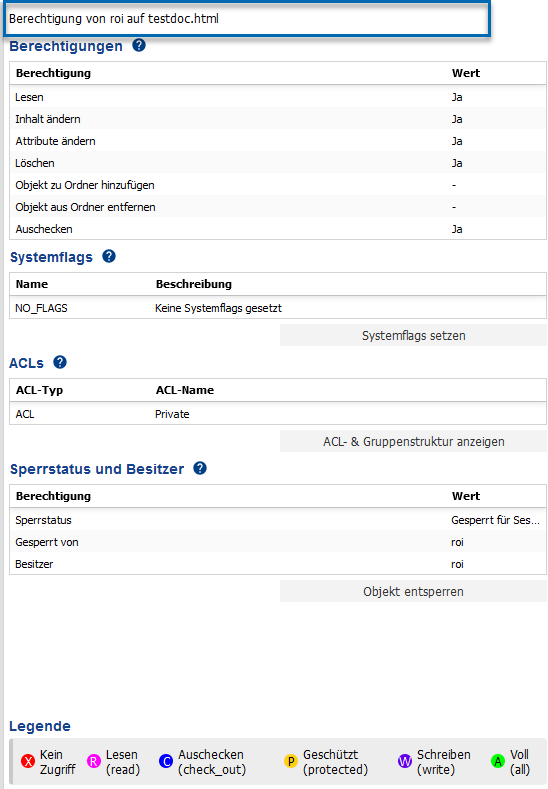Screen dimensions: 548x789
Task: Click the blue C Auschecken legend icon
Action: tap(166, 761)
